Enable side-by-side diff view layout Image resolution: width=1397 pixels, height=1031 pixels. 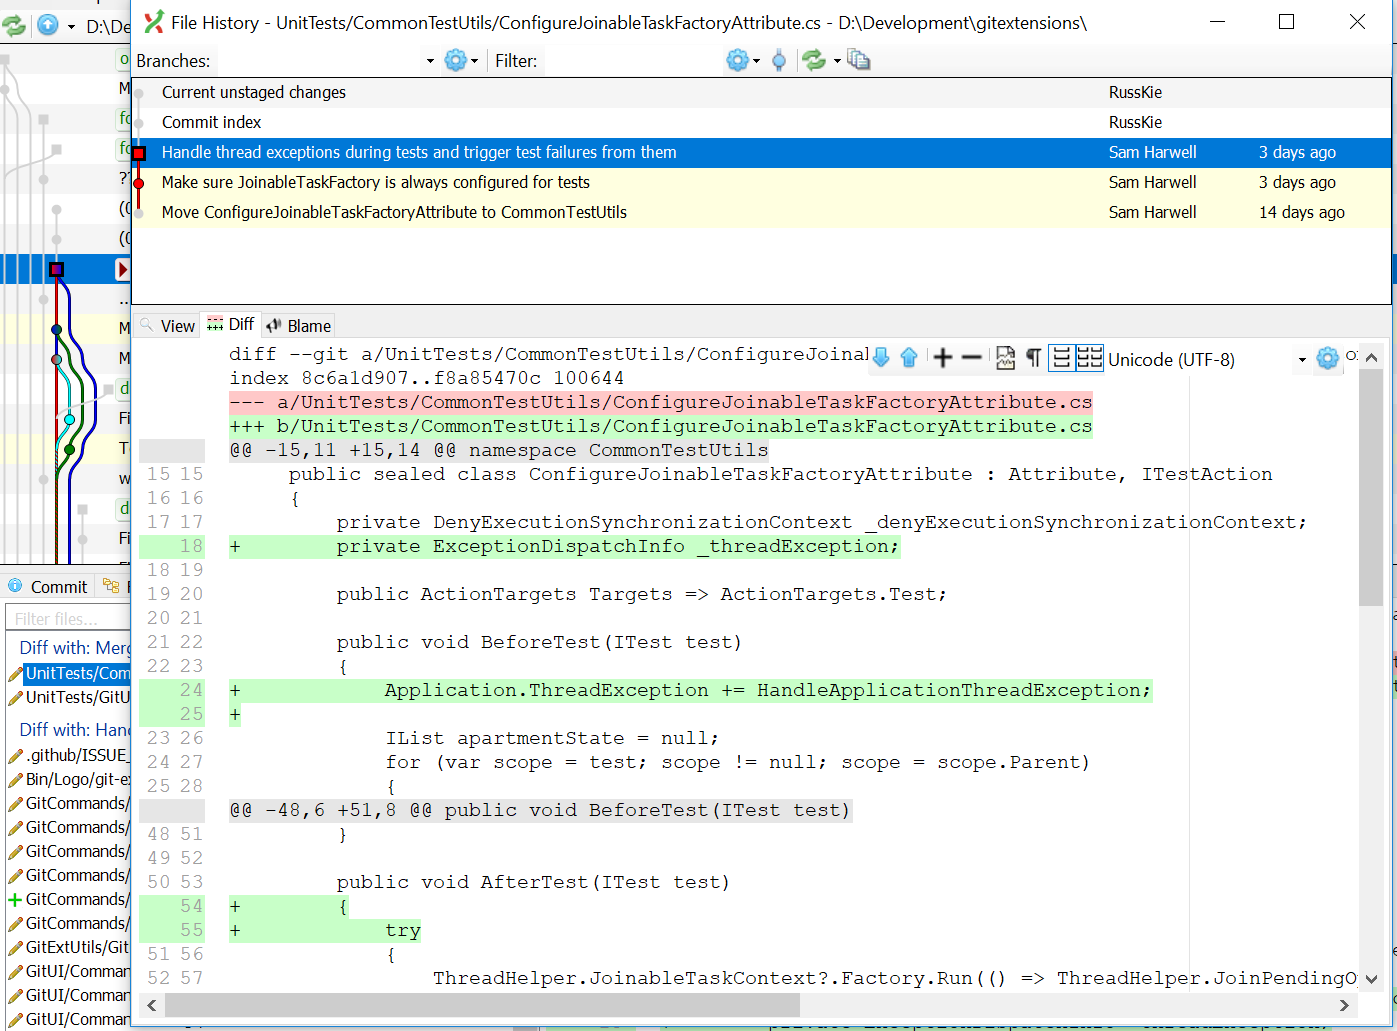click(1089, 358)
